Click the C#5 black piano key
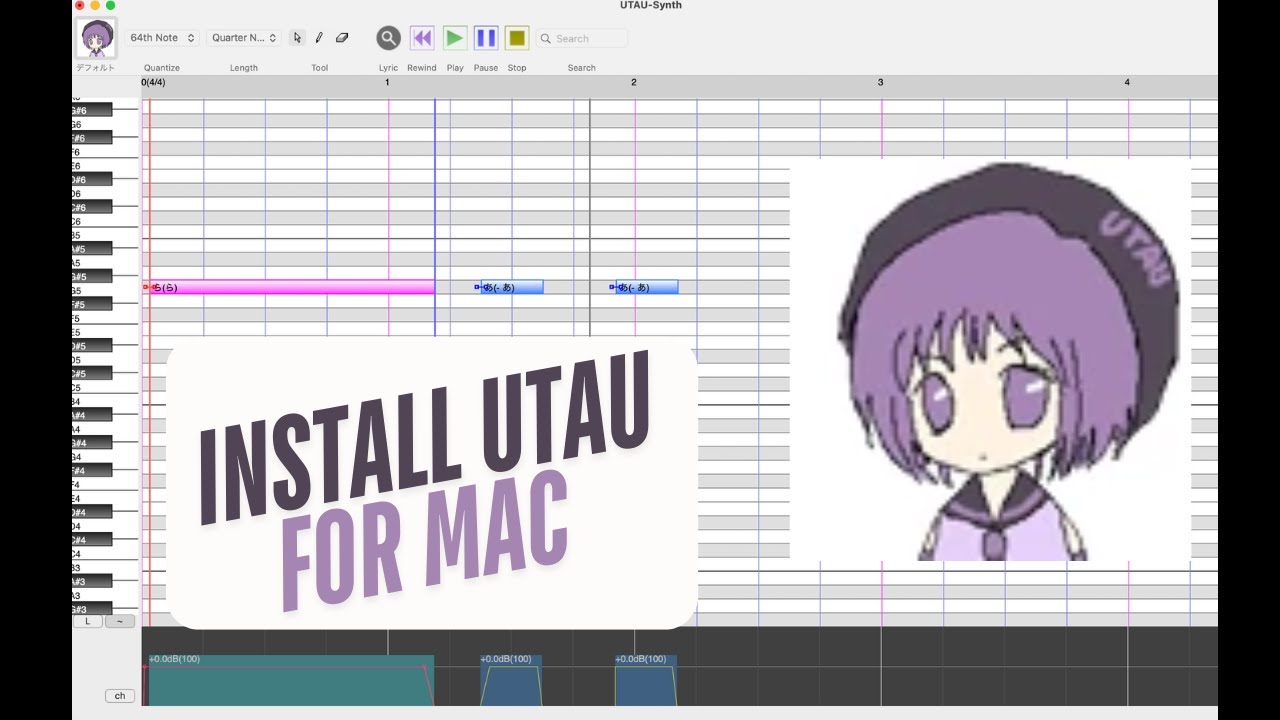The height and width of the screenshot is (720, 1280). point(92,374)
